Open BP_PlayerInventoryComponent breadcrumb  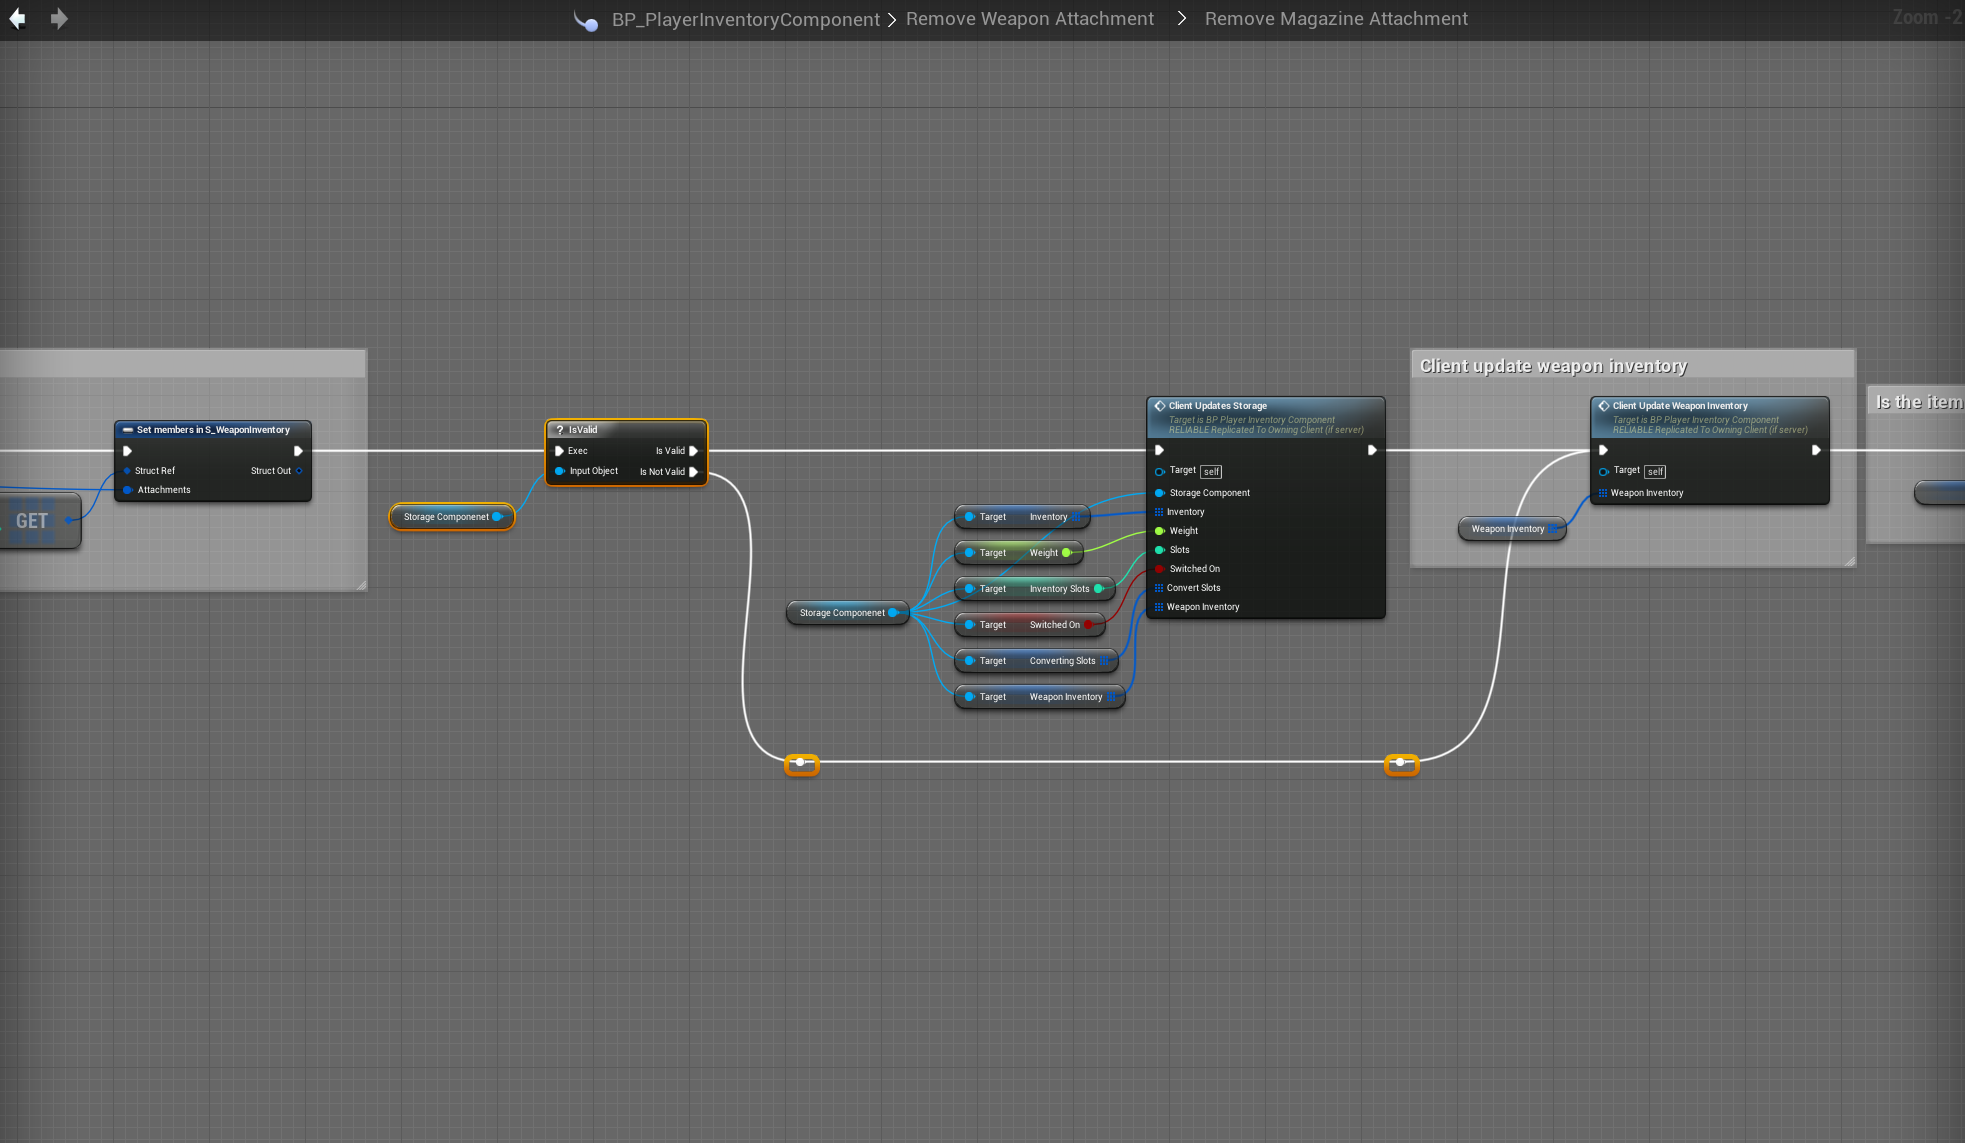tap(745, 19)
